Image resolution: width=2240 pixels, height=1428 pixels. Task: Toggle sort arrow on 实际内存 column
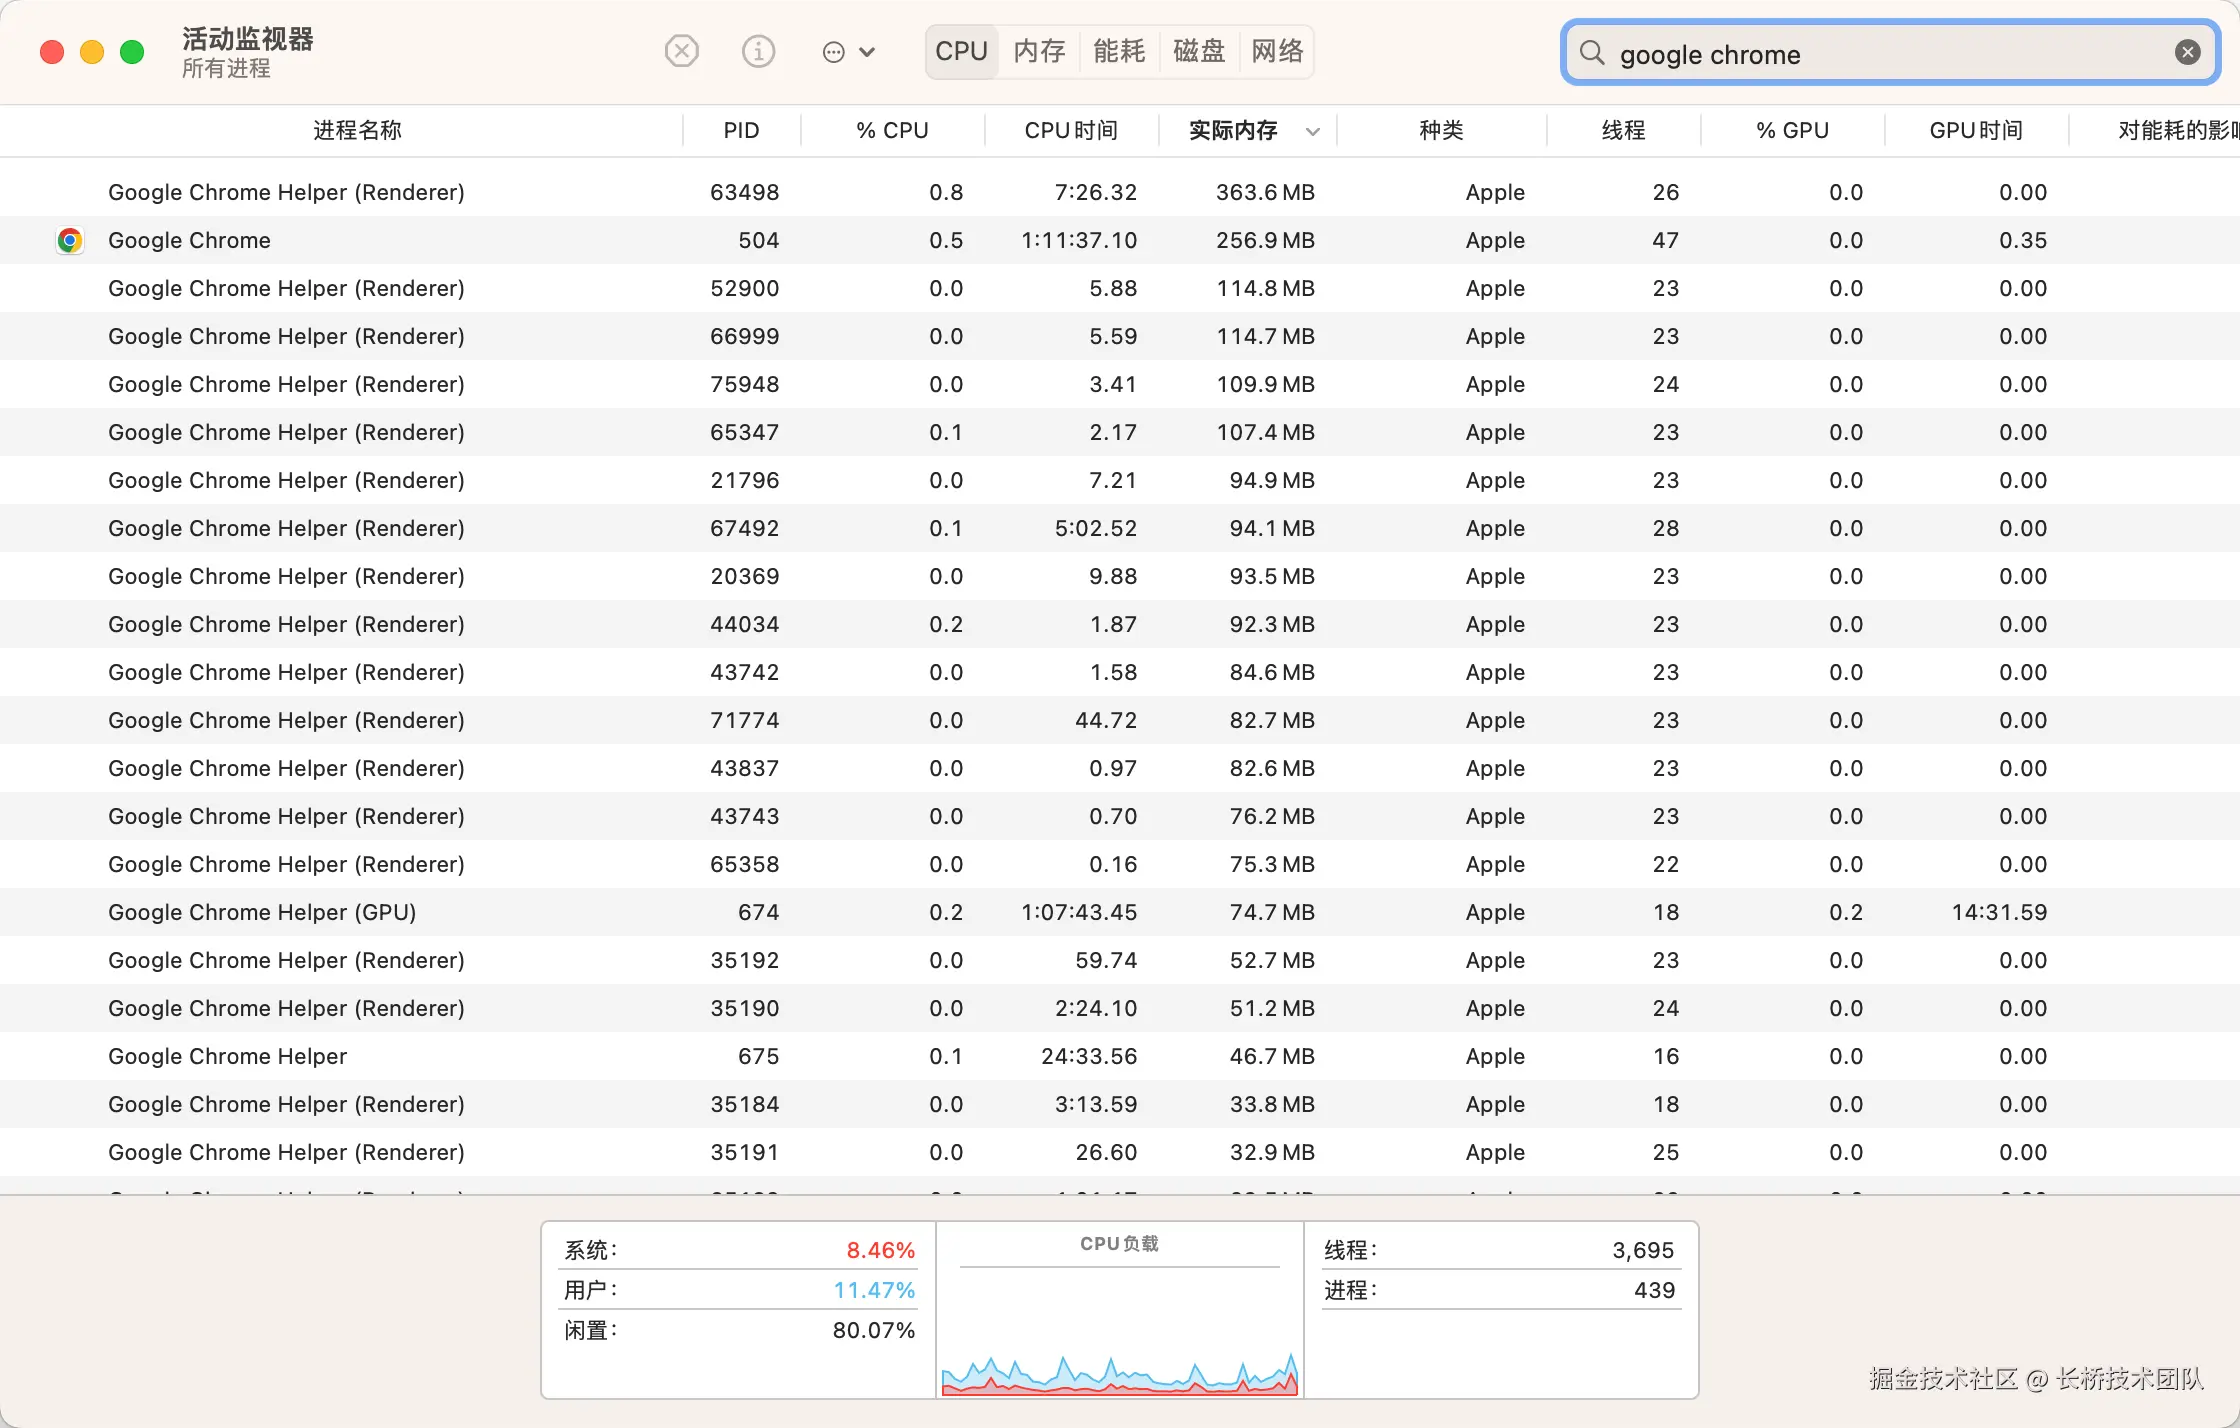(x=1313, y=131)
